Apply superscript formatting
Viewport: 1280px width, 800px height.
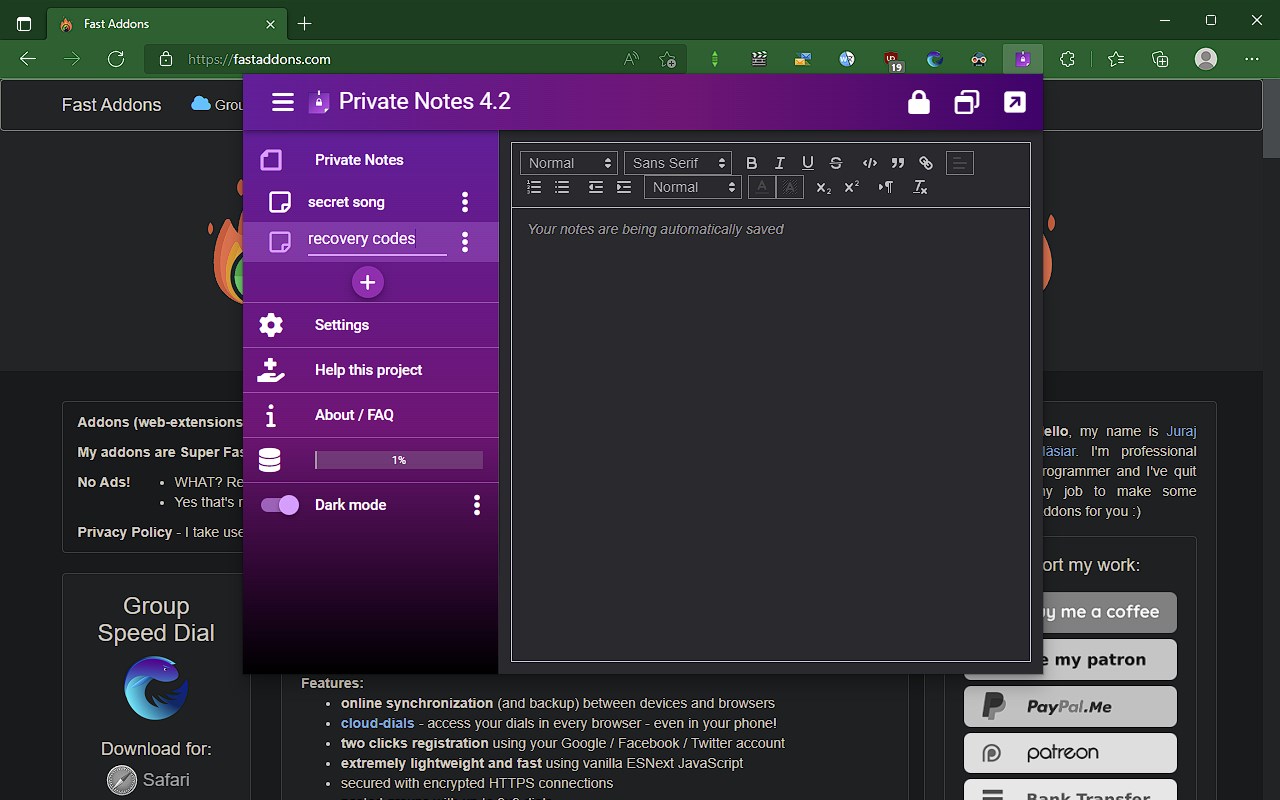[852, 187]
